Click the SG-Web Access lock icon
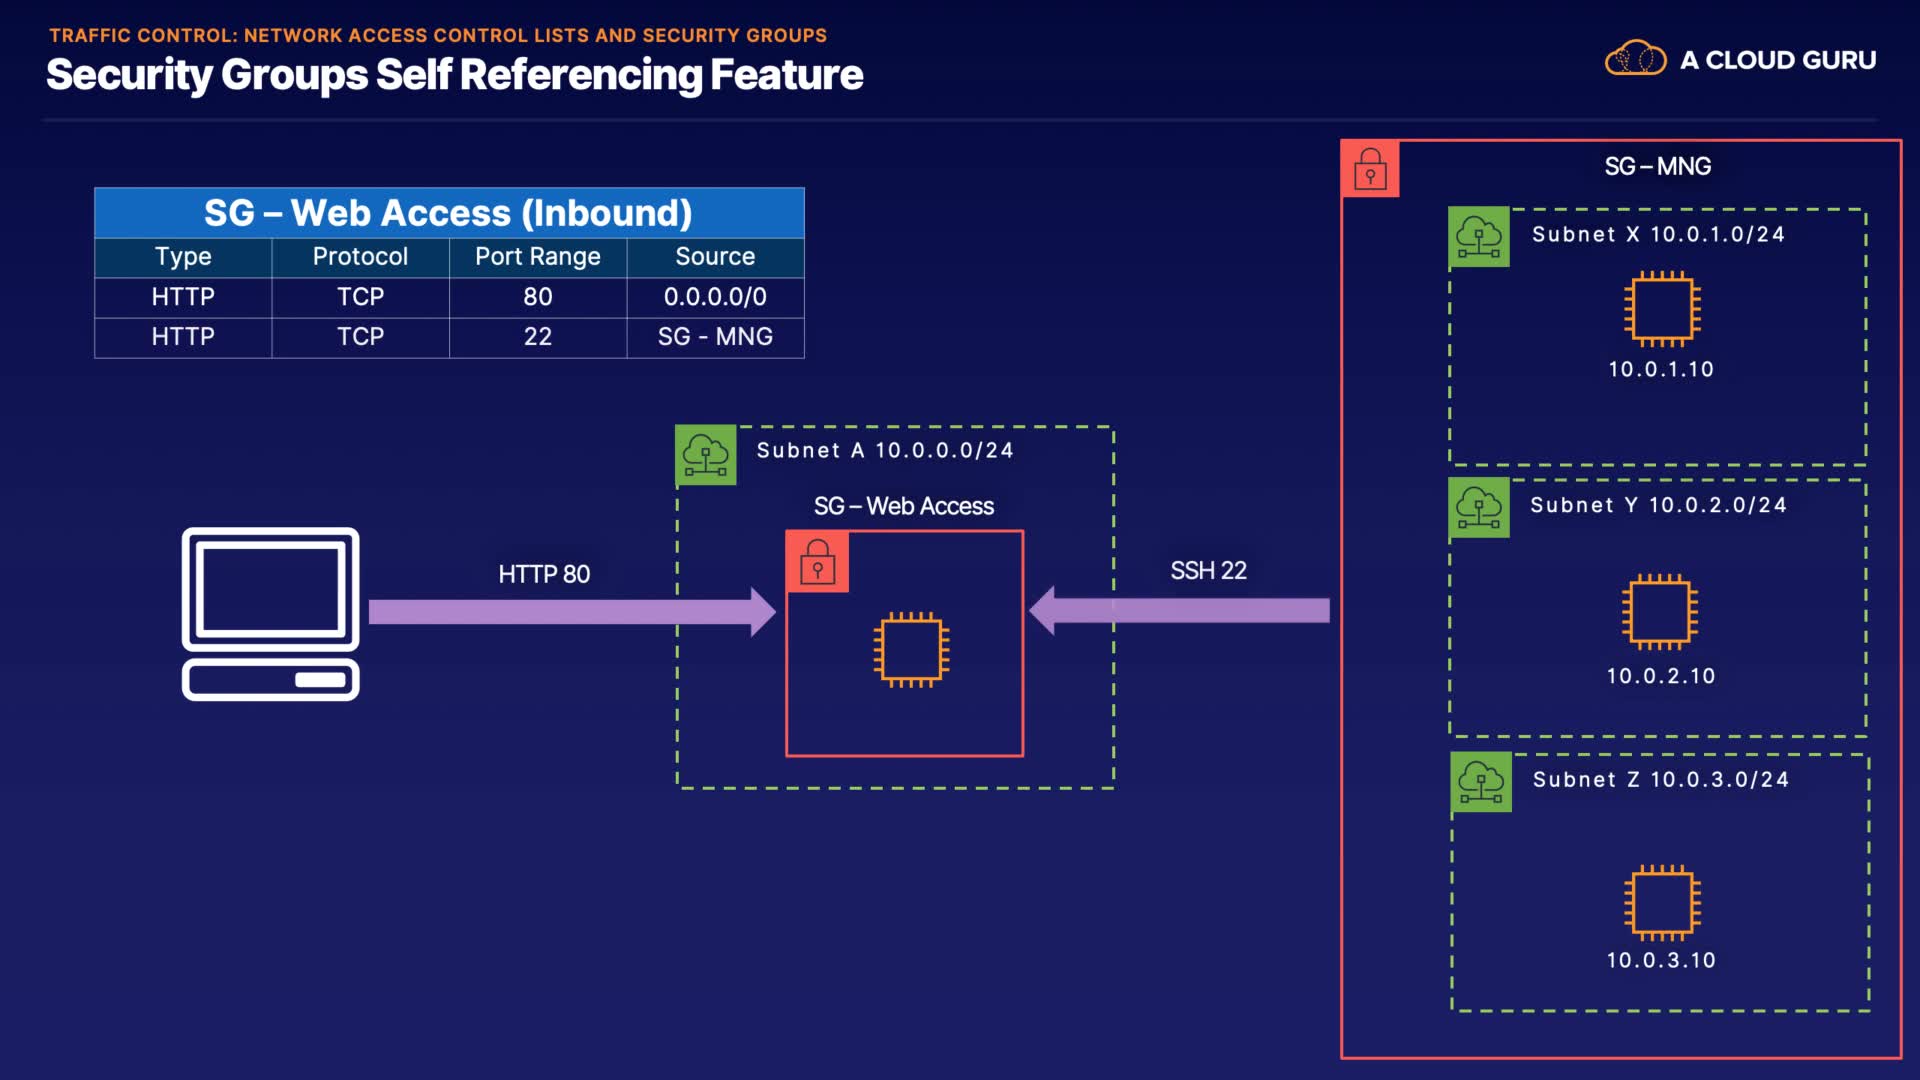 [x=817, y=562]
